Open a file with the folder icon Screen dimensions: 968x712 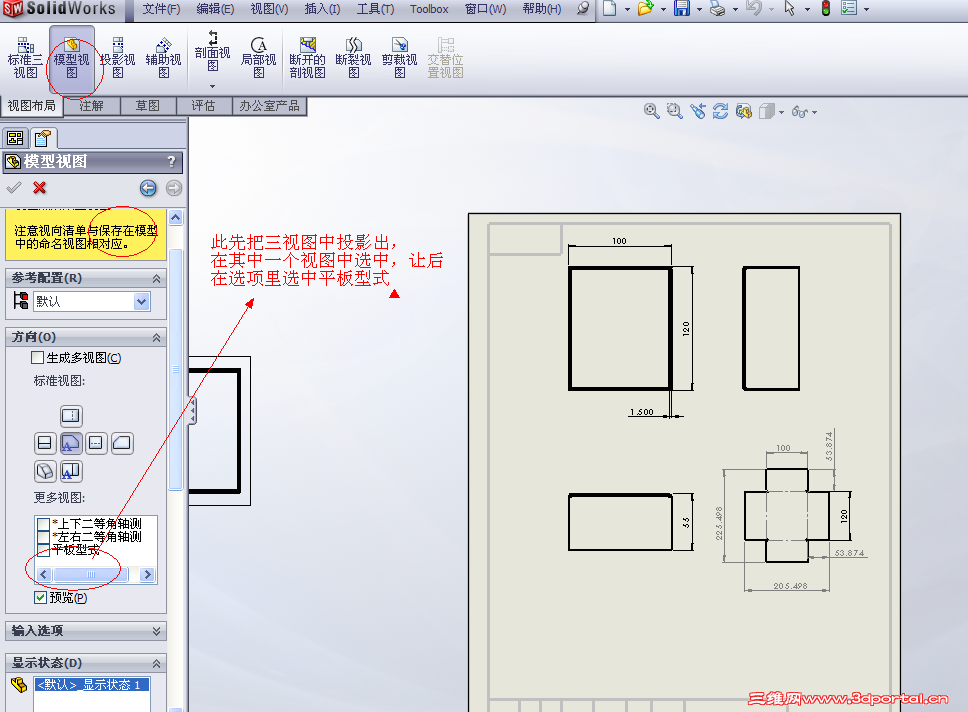point(645,9)
